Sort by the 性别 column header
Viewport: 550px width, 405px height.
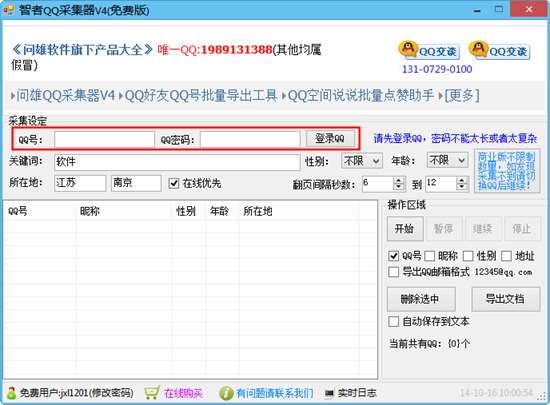189,211
